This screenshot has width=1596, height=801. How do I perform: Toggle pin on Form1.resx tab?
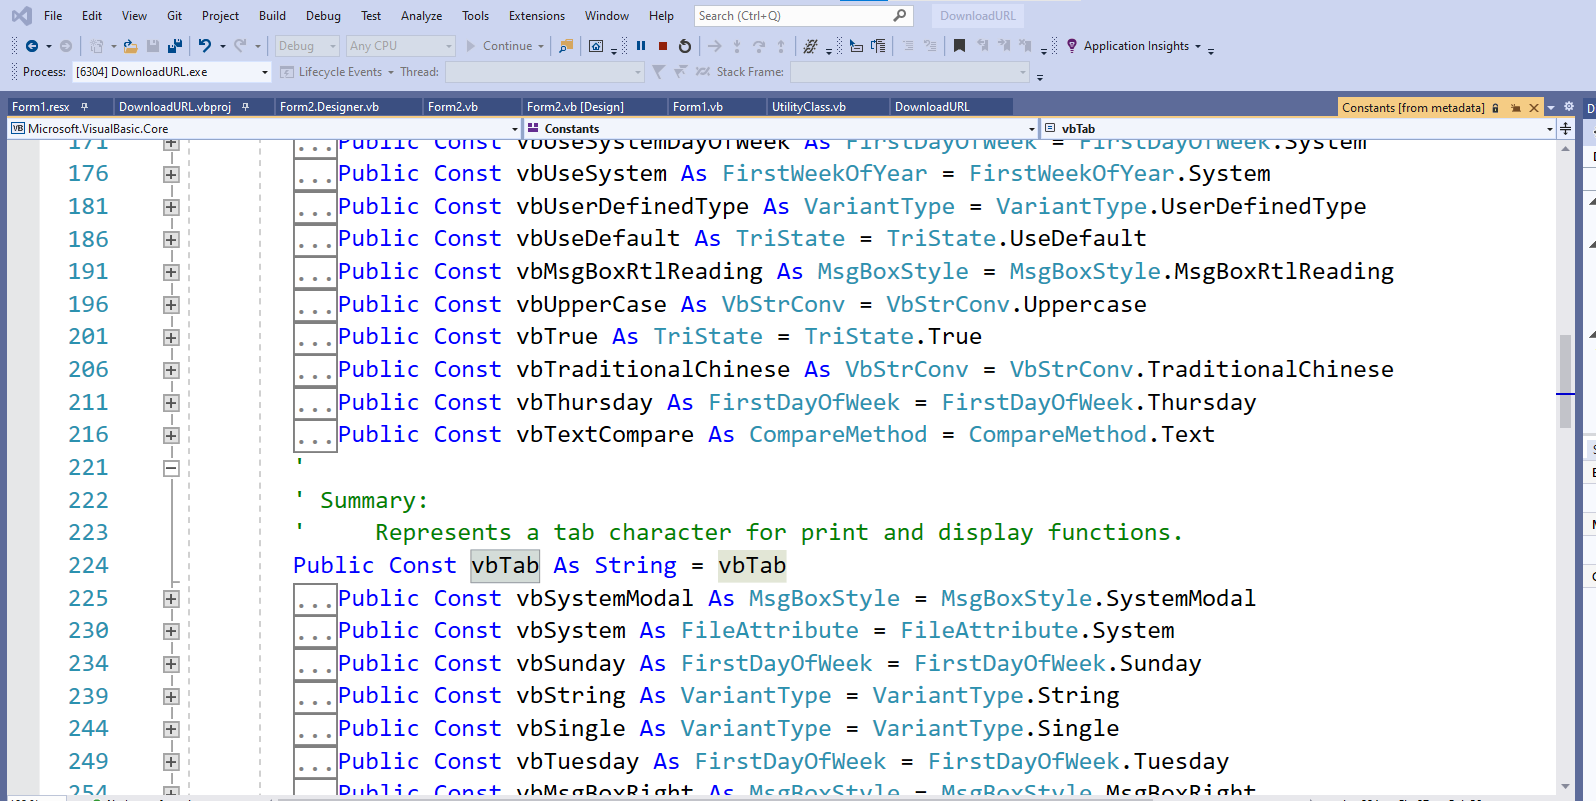coord(85,107)
